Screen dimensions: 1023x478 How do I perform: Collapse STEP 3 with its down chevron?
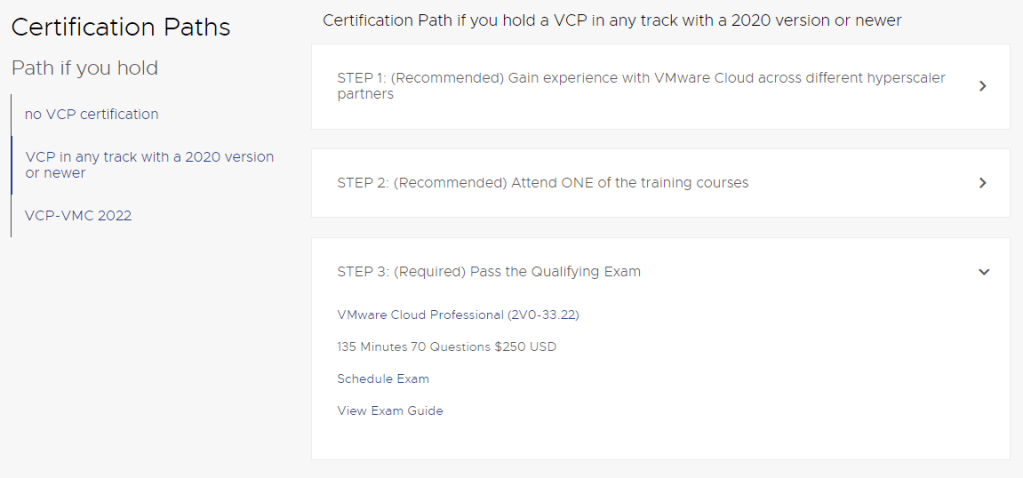pos(983,271)
